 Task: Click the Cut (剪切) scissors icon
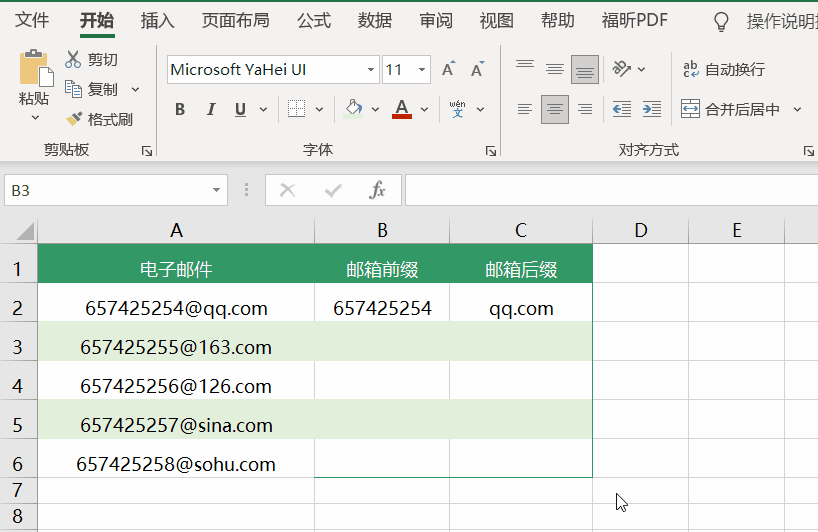pyautogui.click(x=73, y=60)
